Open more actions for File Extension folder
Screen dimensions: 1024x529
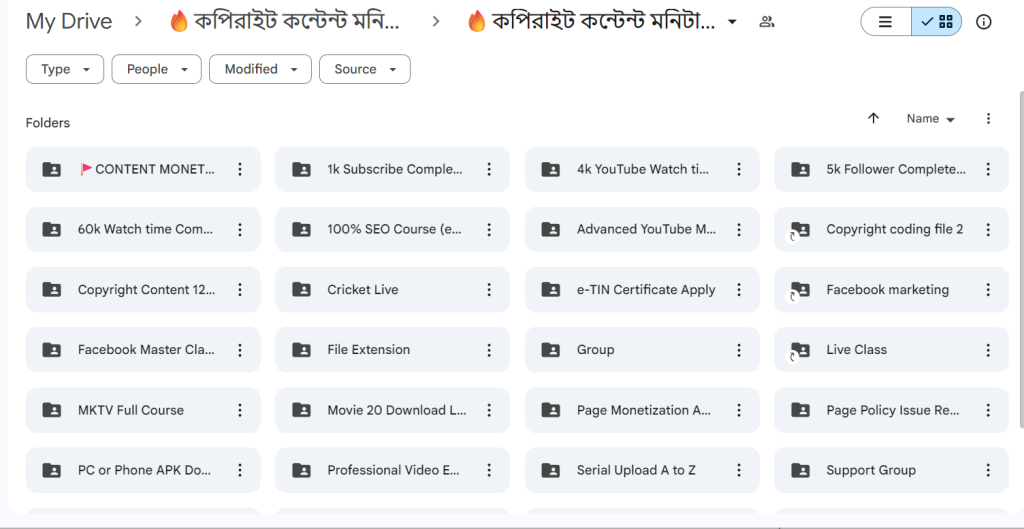pyautogui.click(x=489, y=349)
